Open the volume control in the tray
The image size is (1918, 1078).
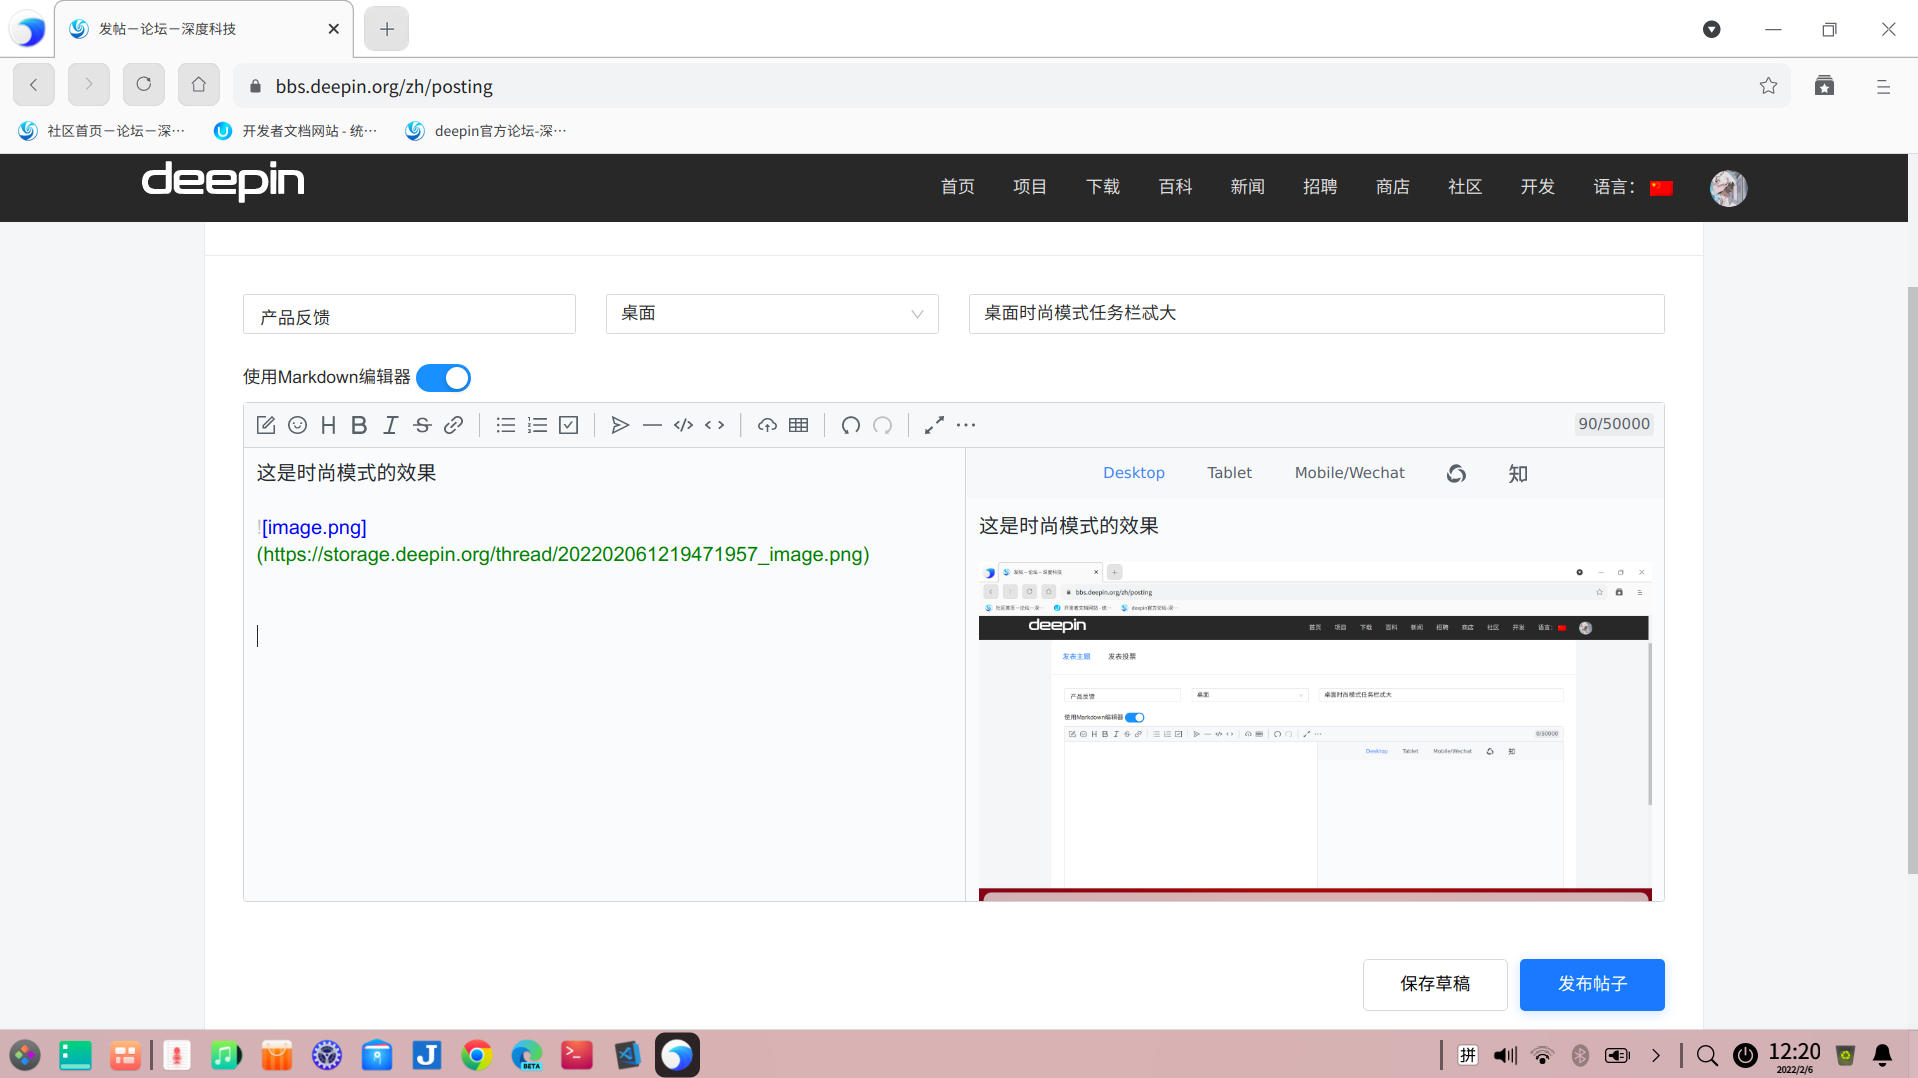[x=1505, y=1055]
